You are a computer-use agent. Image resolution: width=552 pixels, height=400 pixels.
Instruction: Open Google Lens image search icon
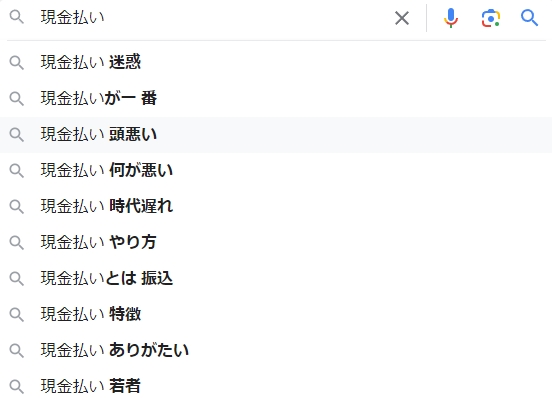coord(491,18)
